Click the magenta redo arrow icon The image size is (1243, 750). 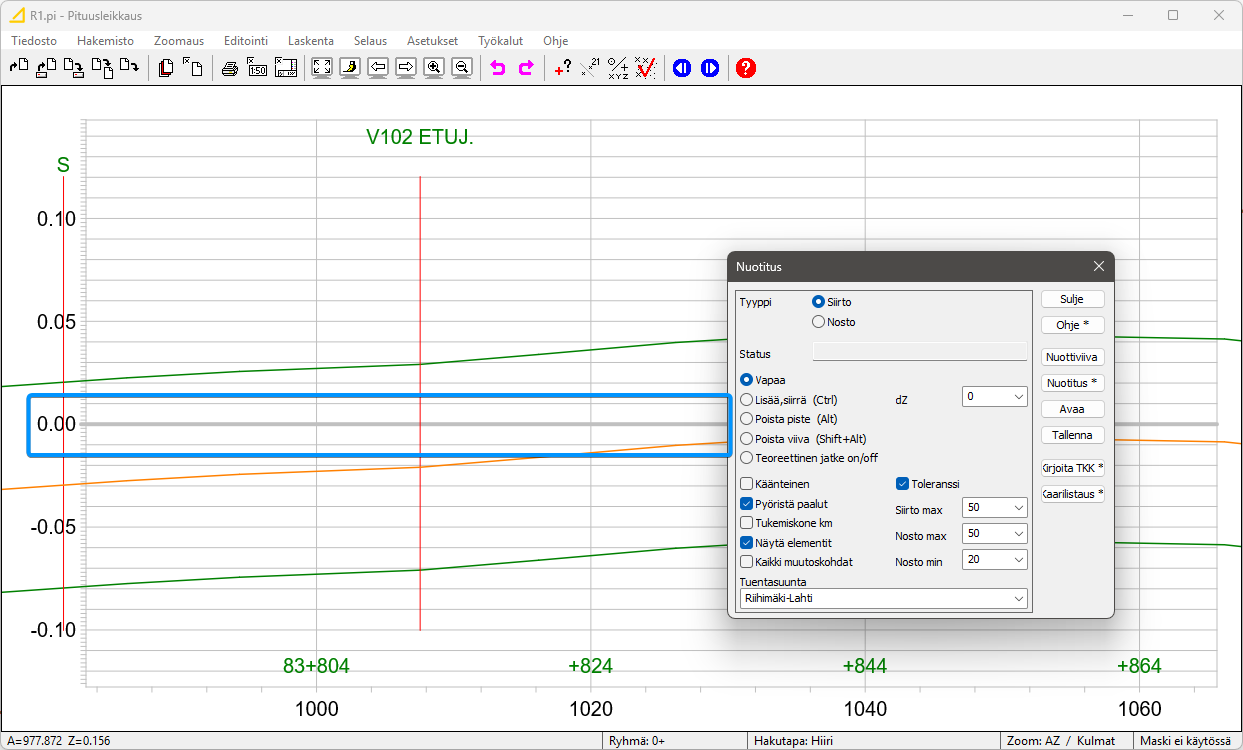pos(525,68)
